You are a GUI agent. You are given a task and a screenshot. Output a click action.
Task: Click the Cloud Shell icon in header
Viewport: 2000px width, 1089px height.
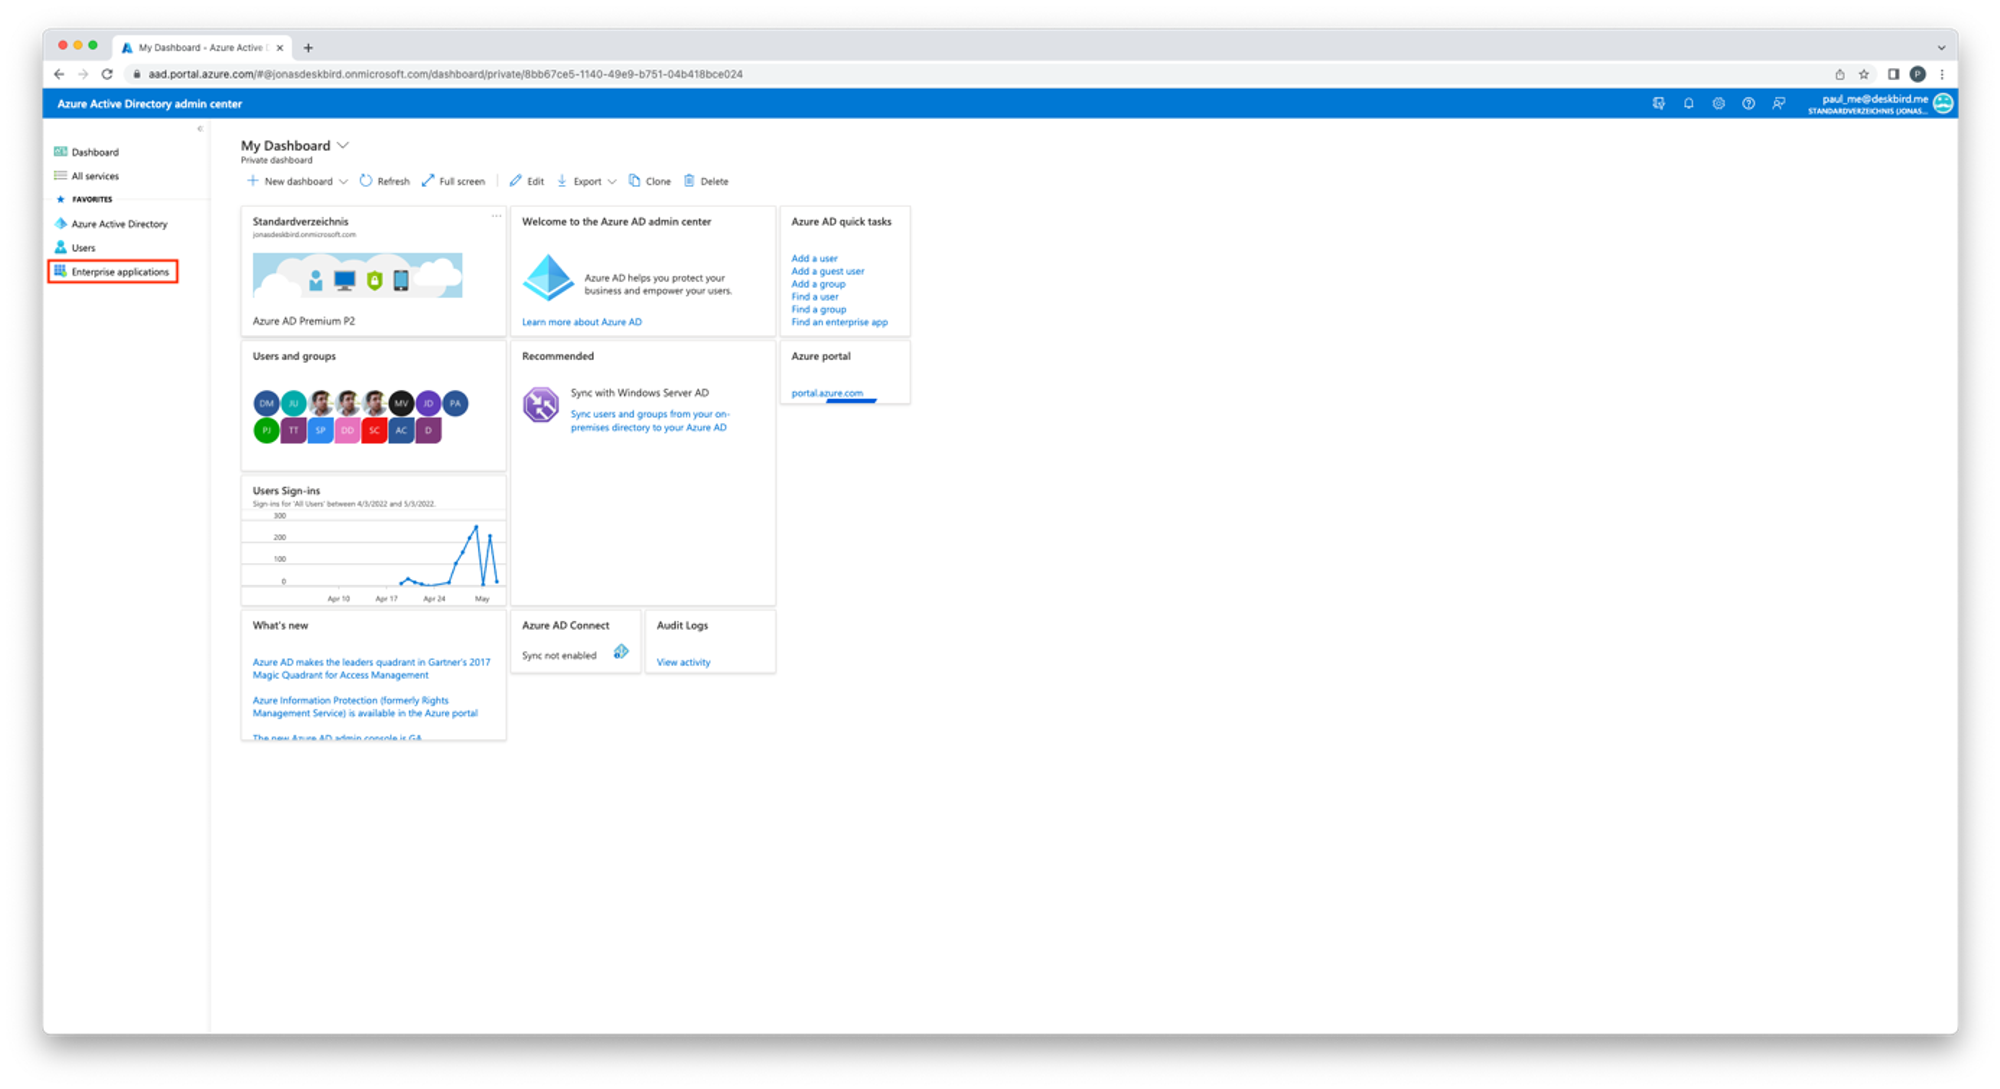[x=1659, y=104]
